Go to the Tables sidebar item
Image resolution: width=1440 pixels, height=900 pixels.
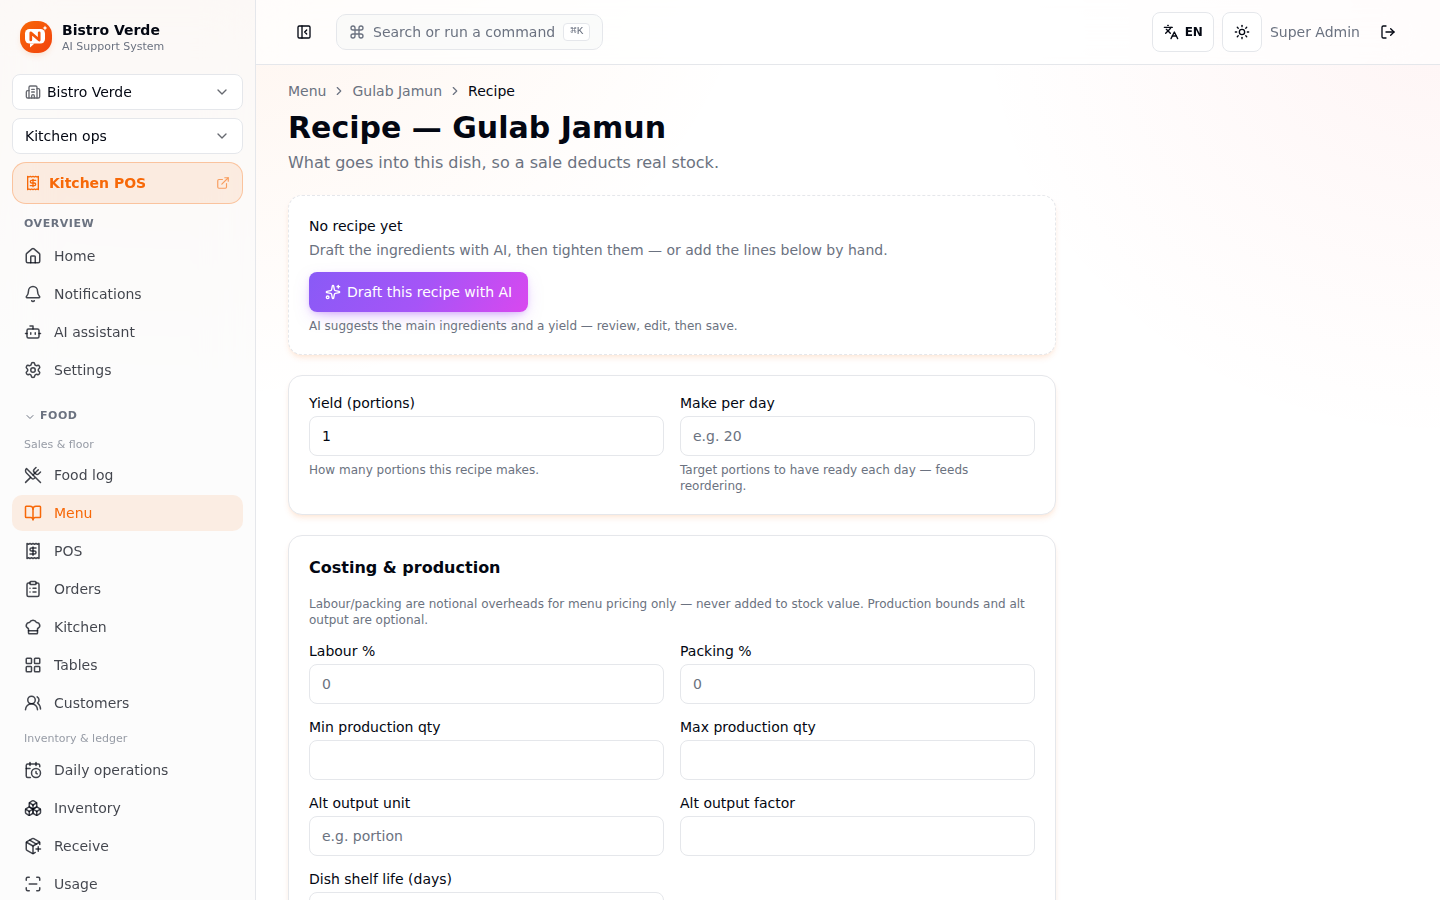127,665
